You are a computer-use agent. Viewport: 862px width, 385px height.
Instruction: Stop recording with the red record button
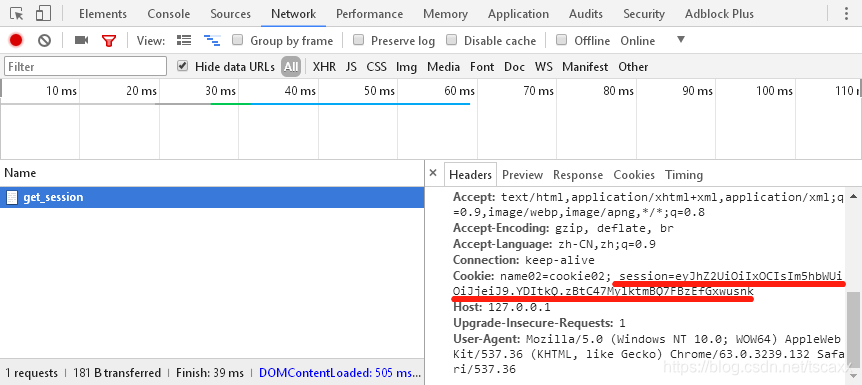(x=16, y=40)
